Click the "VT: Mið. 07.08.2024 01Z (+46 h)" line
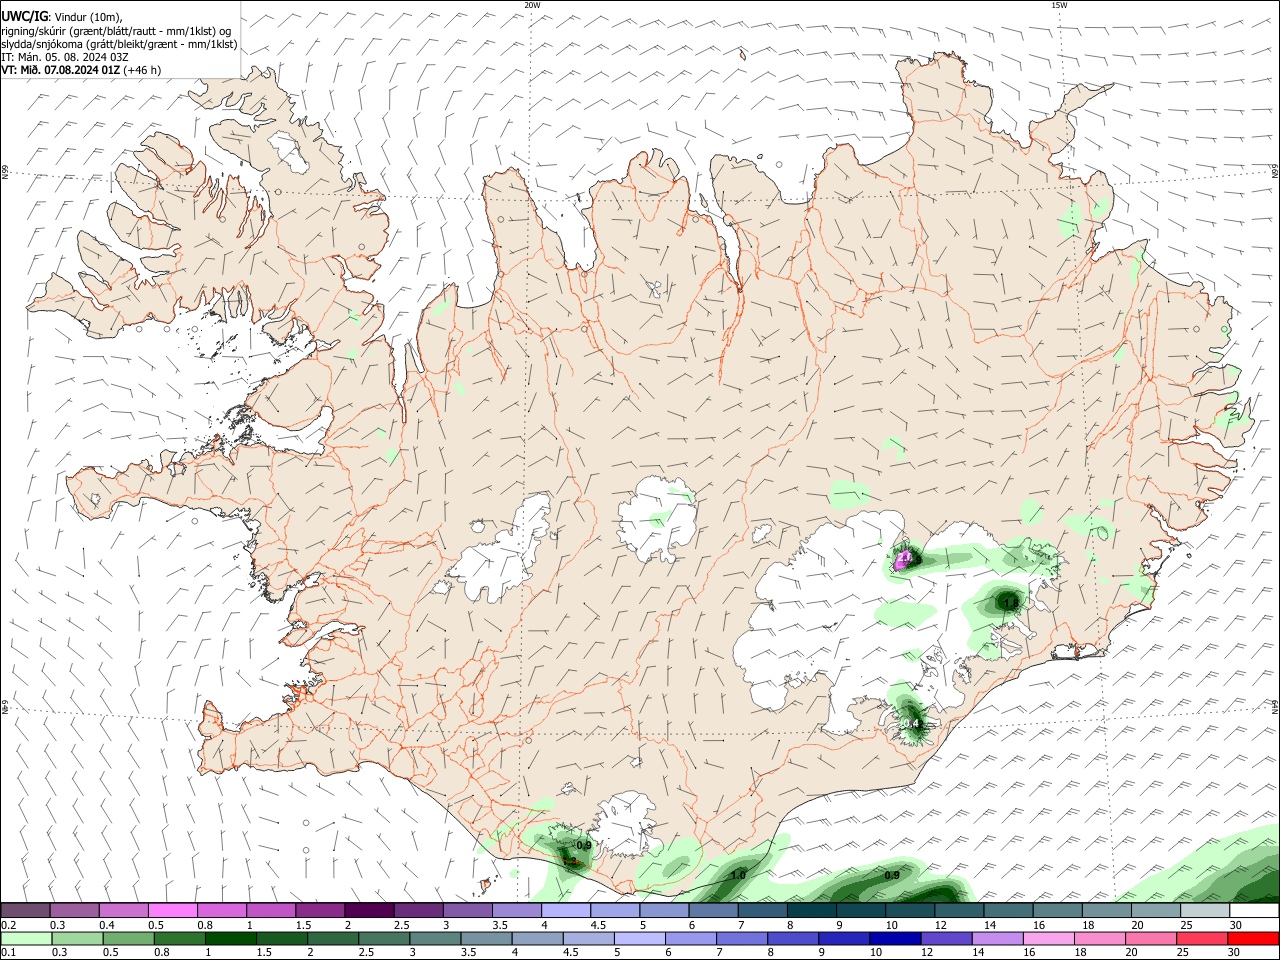The height and width of the screenshot is (960, 1280). pyautogui.click(x=80, y=70)
